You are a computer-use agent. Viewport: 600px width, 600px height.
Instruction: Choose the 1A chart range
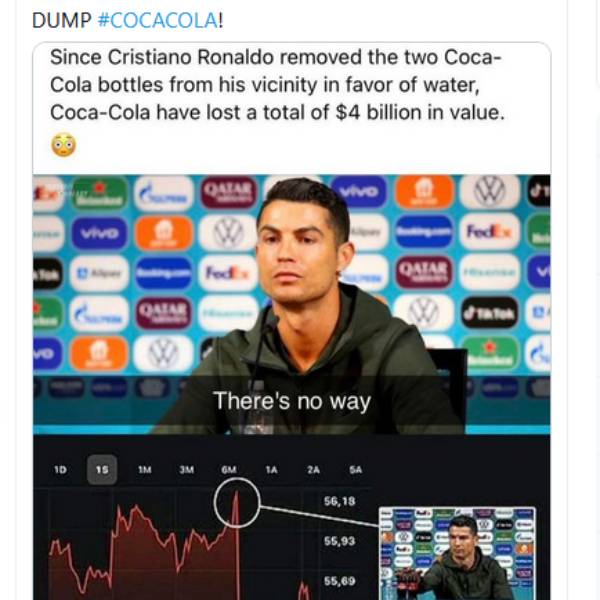[x=271, y=469]
